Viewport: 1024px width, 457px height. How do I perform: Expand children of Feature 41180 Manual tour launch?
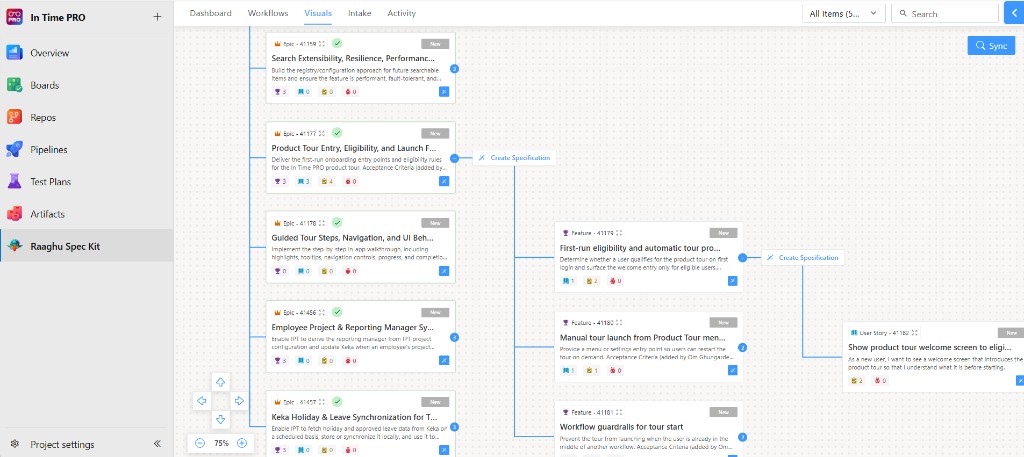[x=743, y=347]
